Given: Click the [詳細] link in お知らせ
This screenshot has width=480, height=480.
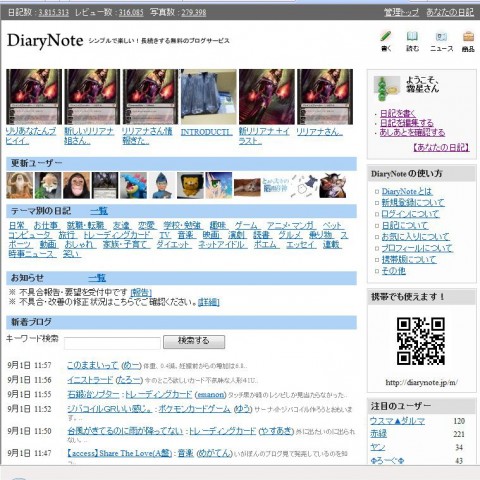Looking at the screenshot, I should (x=209, y=302).
